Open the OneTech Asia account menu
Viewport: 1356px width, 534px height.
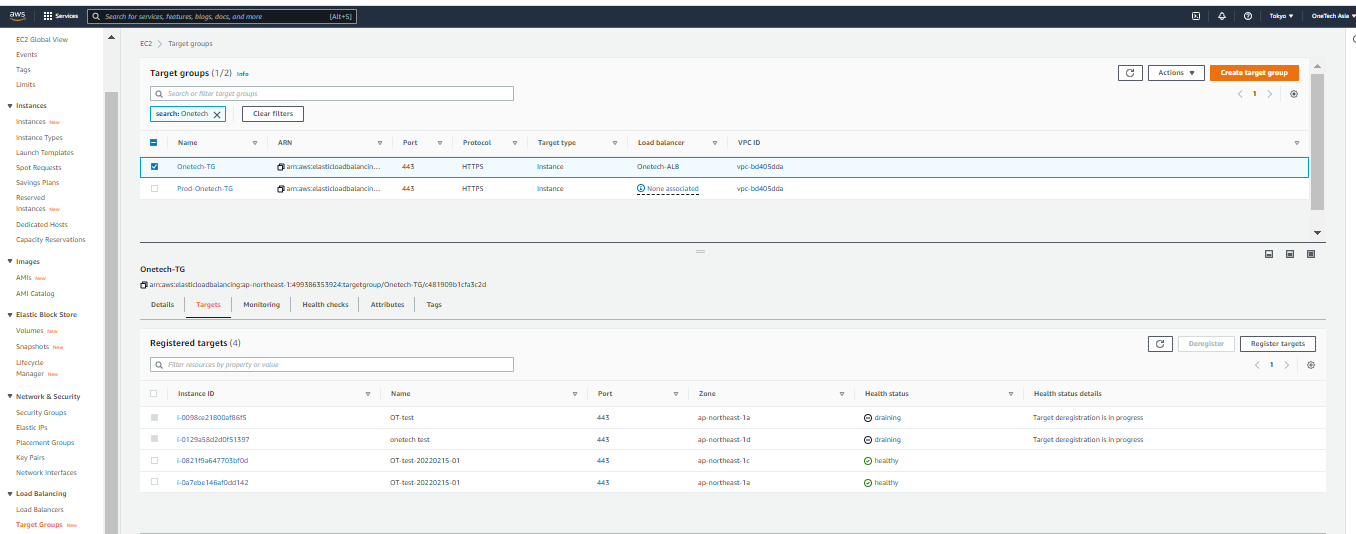pyautogui.click(x=1333, y=16)
